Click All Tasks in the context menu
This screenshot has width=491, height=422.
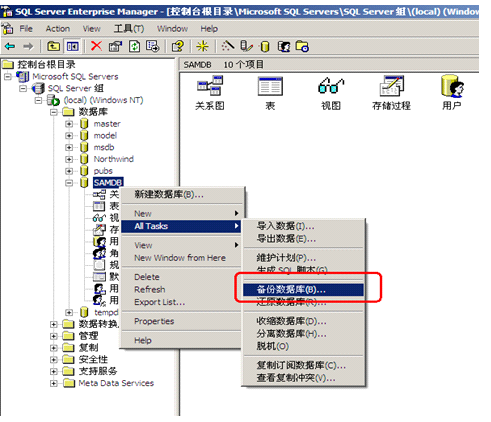181,226
